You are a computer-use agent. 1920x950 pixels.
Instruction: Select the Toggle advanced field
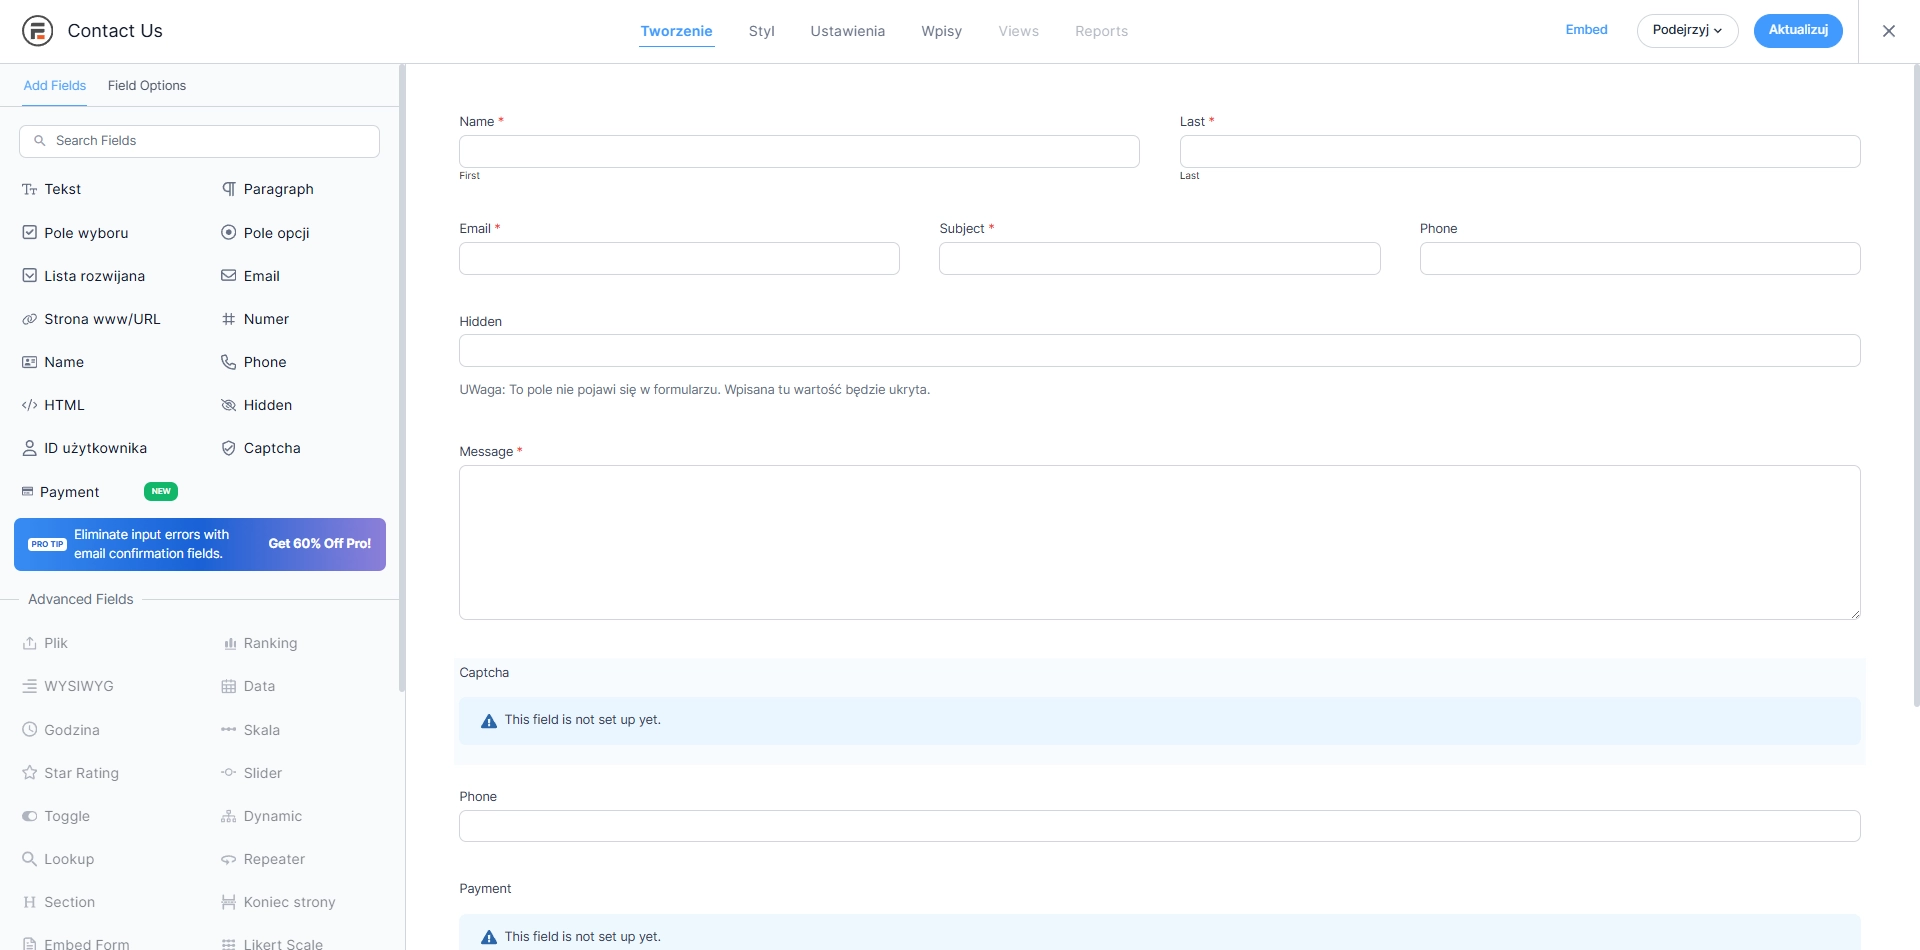(57, 816)
